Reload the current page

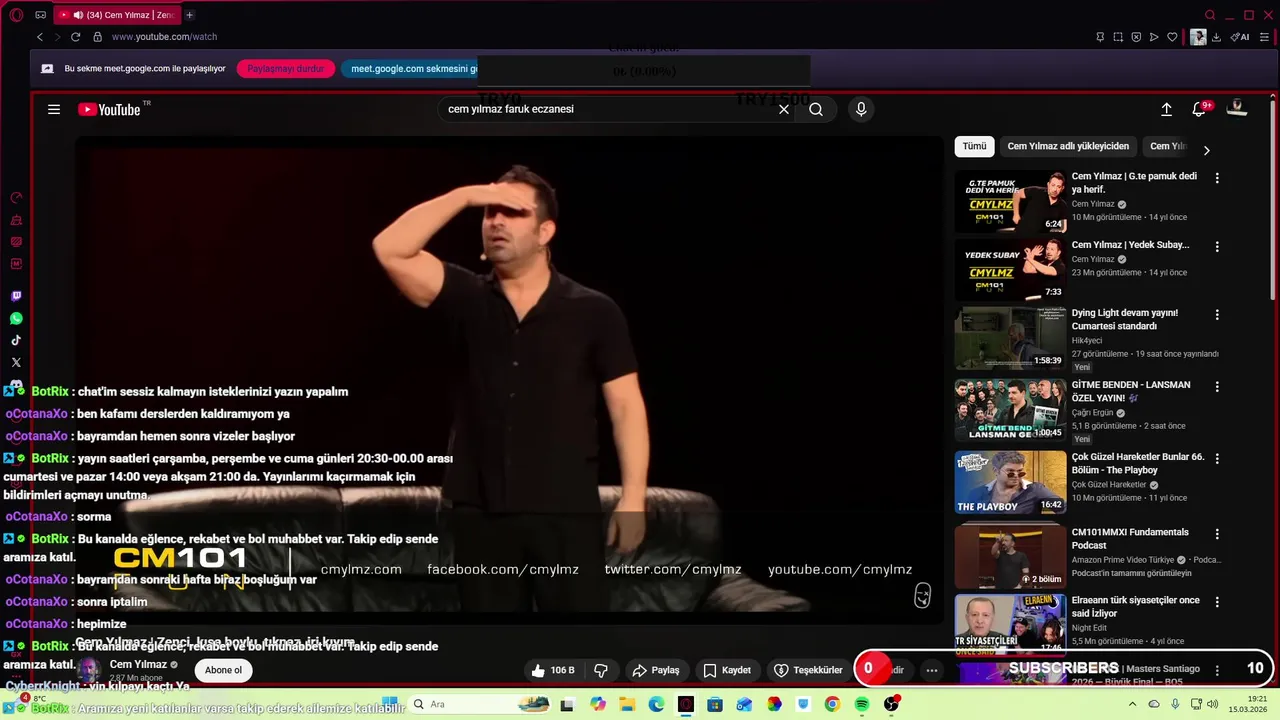pyautogui.click(x=75, y=37)
